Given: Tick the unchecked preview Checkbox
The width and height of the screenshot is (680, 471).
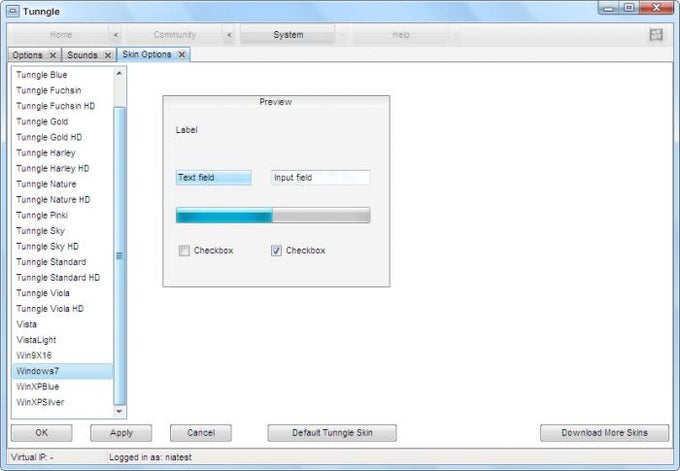Looking at the screenshot, I should [x=184, y=251].
